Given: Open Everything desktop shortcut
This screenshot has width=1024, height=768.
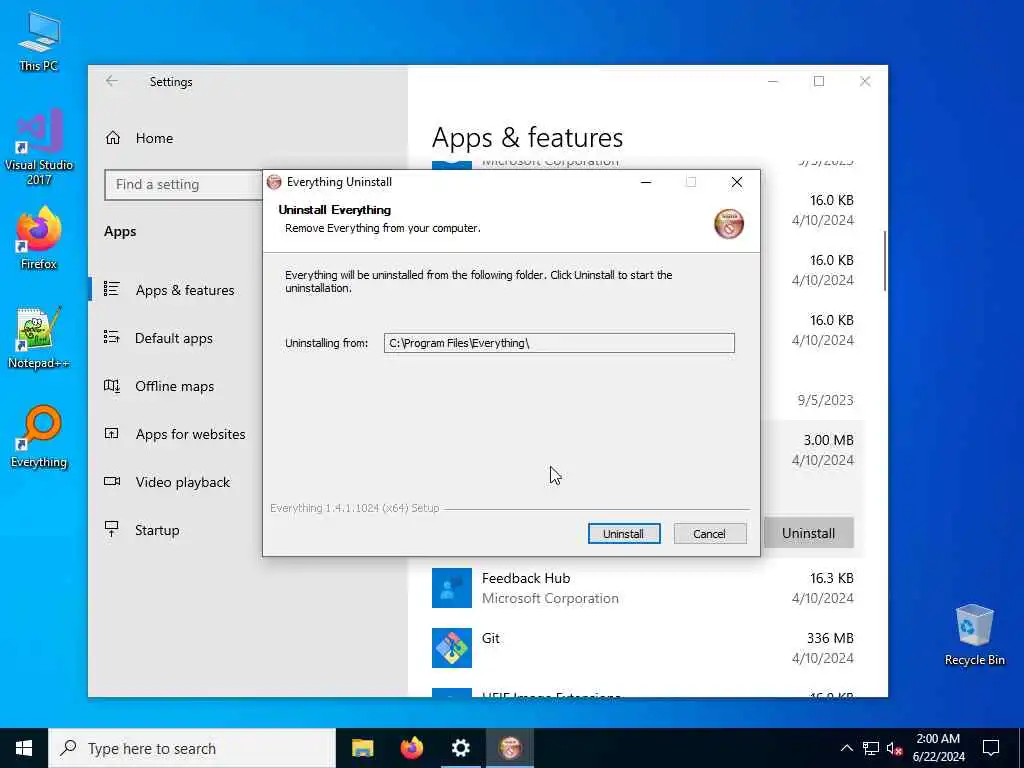Looking at the screenshot, I should pos(39,437).
